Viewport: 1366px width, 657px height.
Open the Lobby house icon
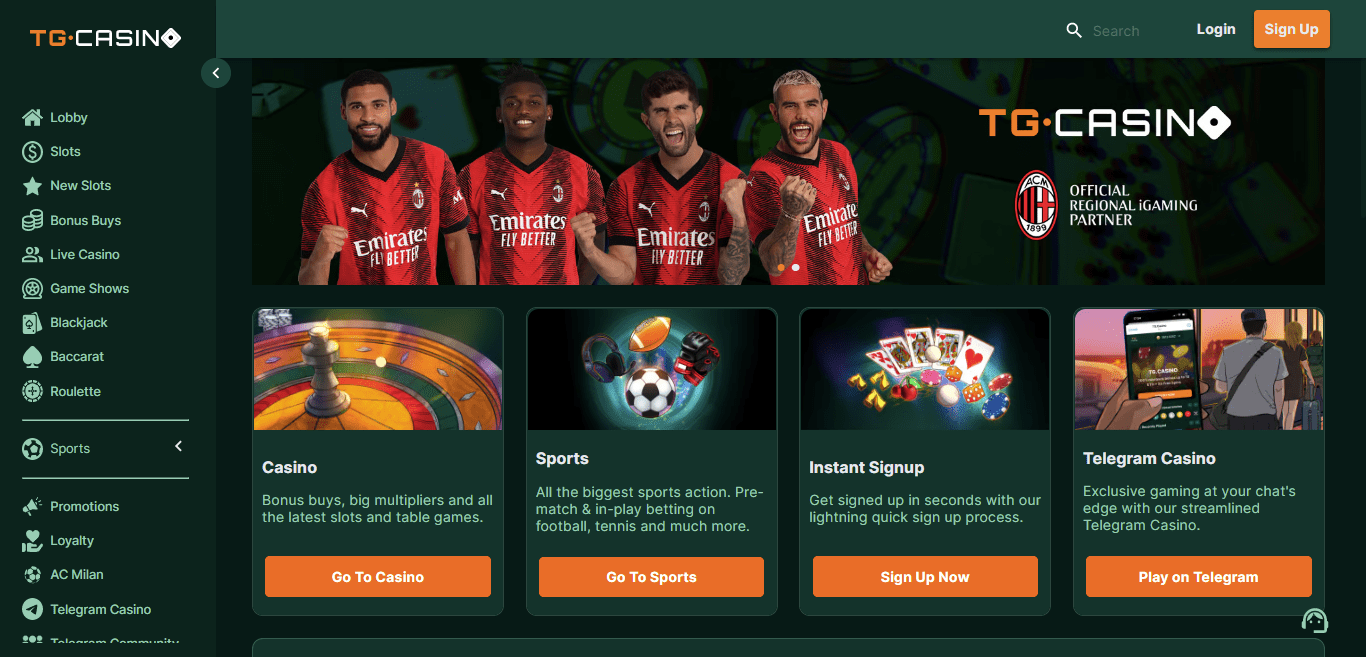tap(32, 118)
